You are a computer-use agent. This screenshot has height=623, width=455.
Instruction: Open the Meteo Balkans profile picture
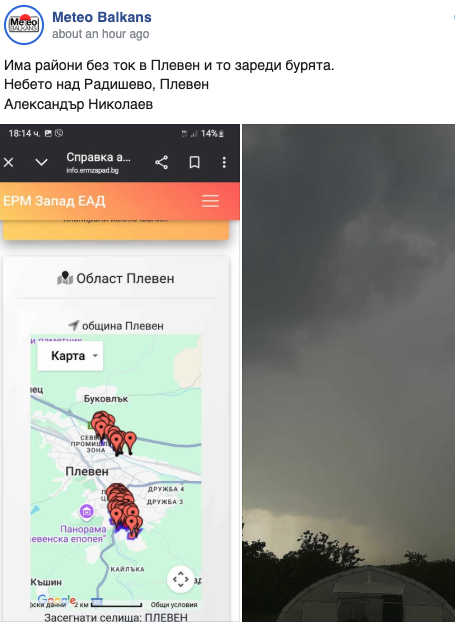click(x=24, y=25)
